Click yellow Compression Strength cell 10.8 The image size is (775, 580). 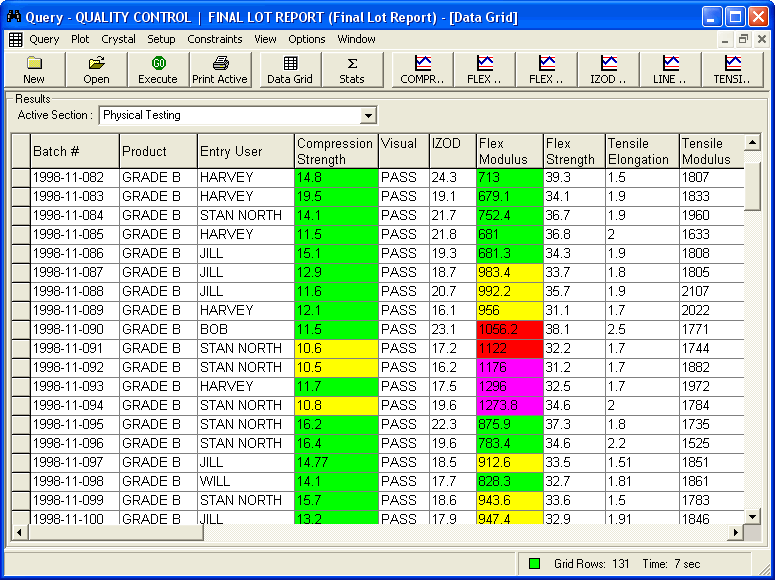[x=337, y=406]
